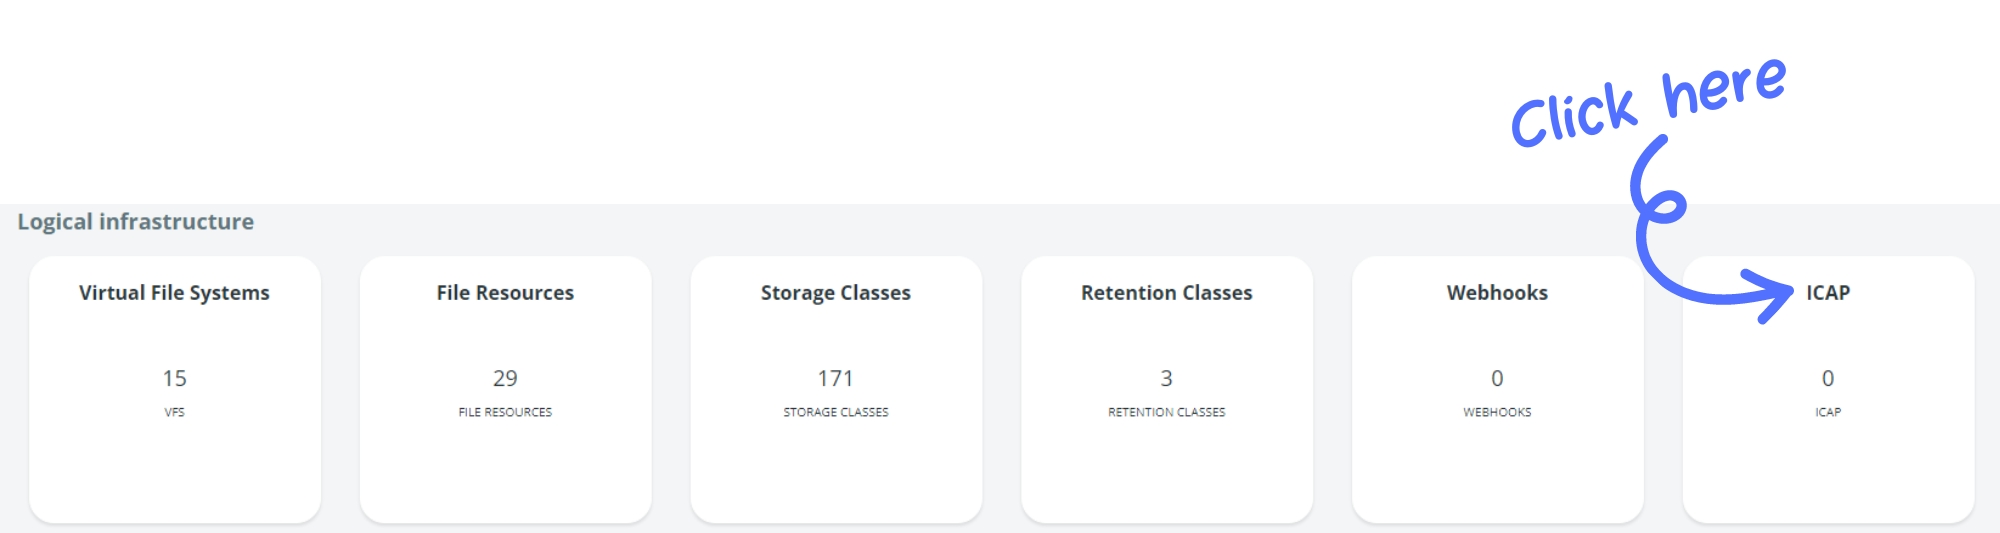
Task: Click the Webhooks card title
Action: click(1497, 293)
